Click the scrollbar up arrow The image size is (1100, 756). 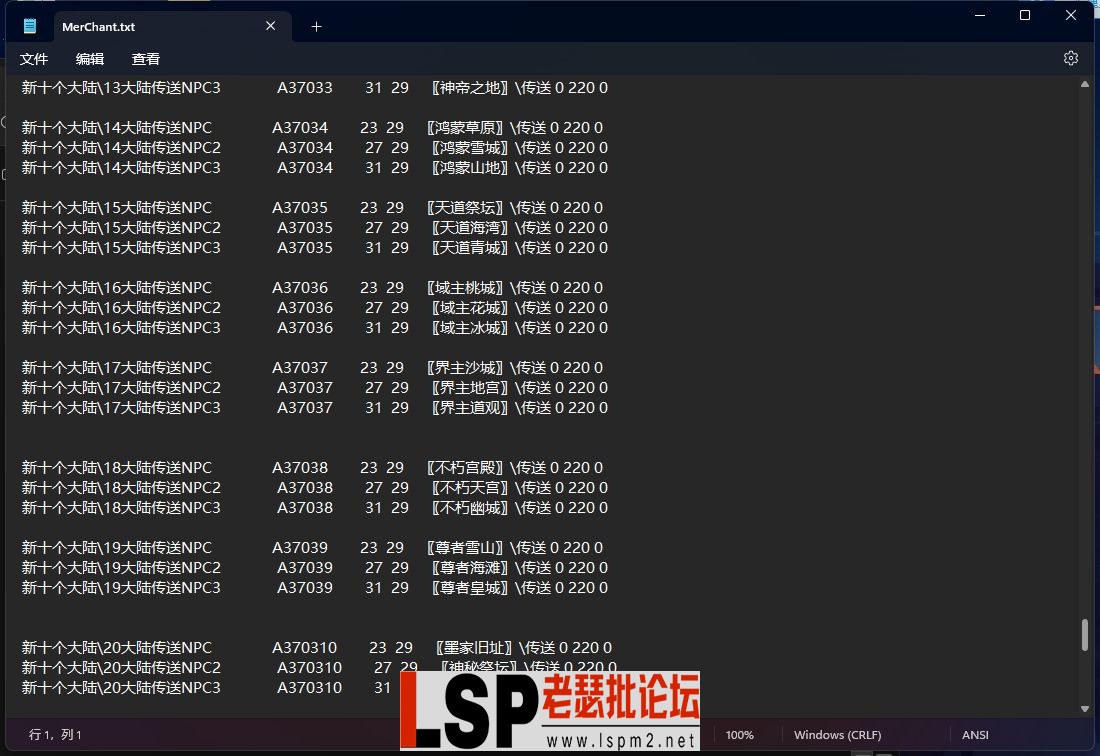[x=1085, y=84]
